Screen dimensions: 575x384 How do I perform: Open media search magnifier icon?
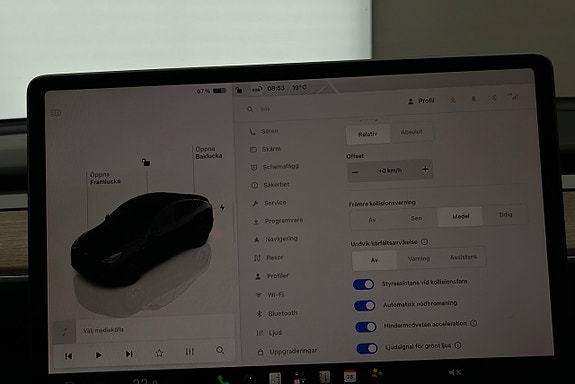(x=220, y=350)
